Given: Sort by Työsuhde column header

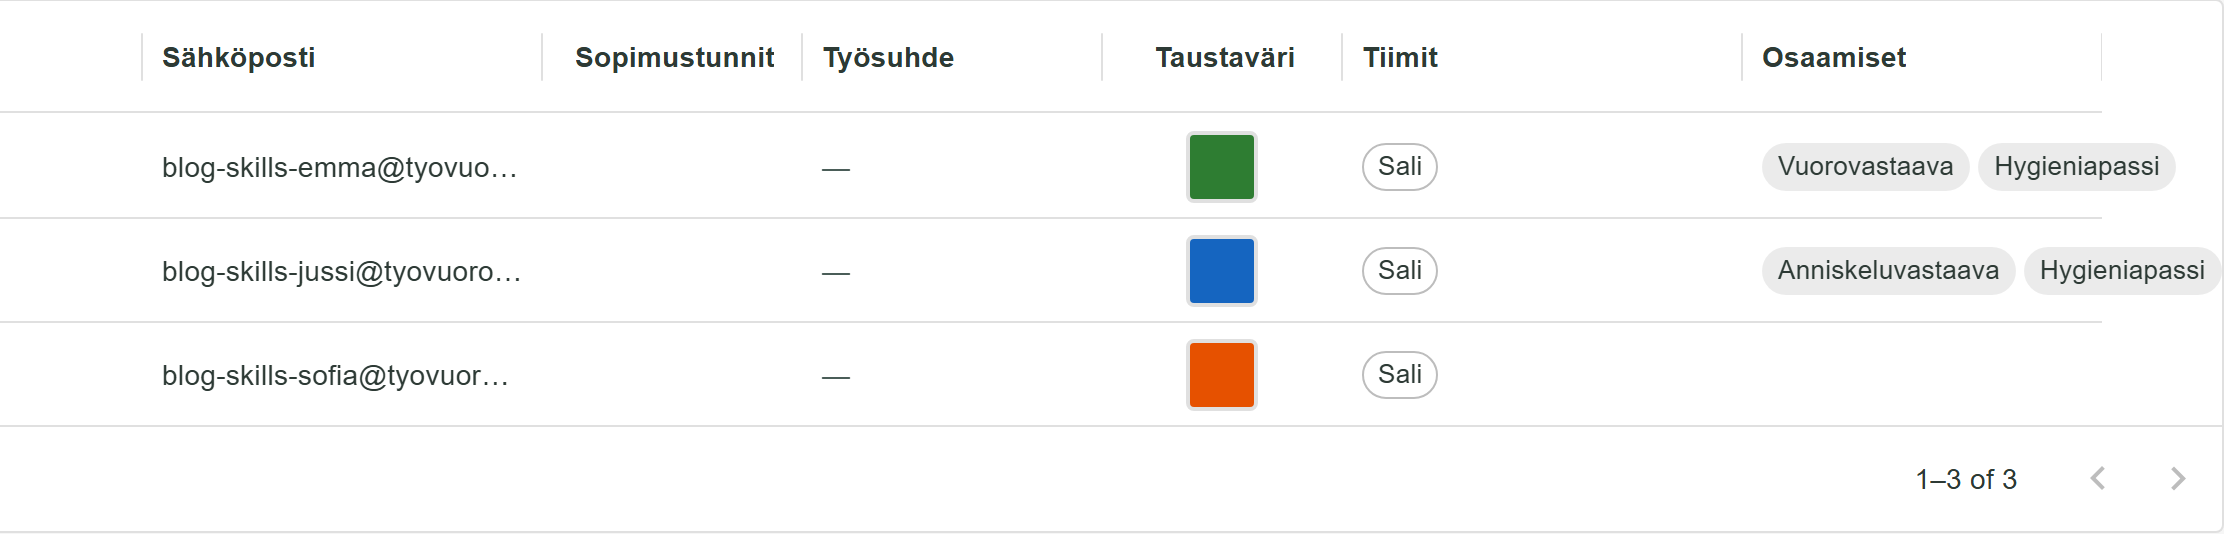Looking at the screenshot, I should tap(888, 58).
